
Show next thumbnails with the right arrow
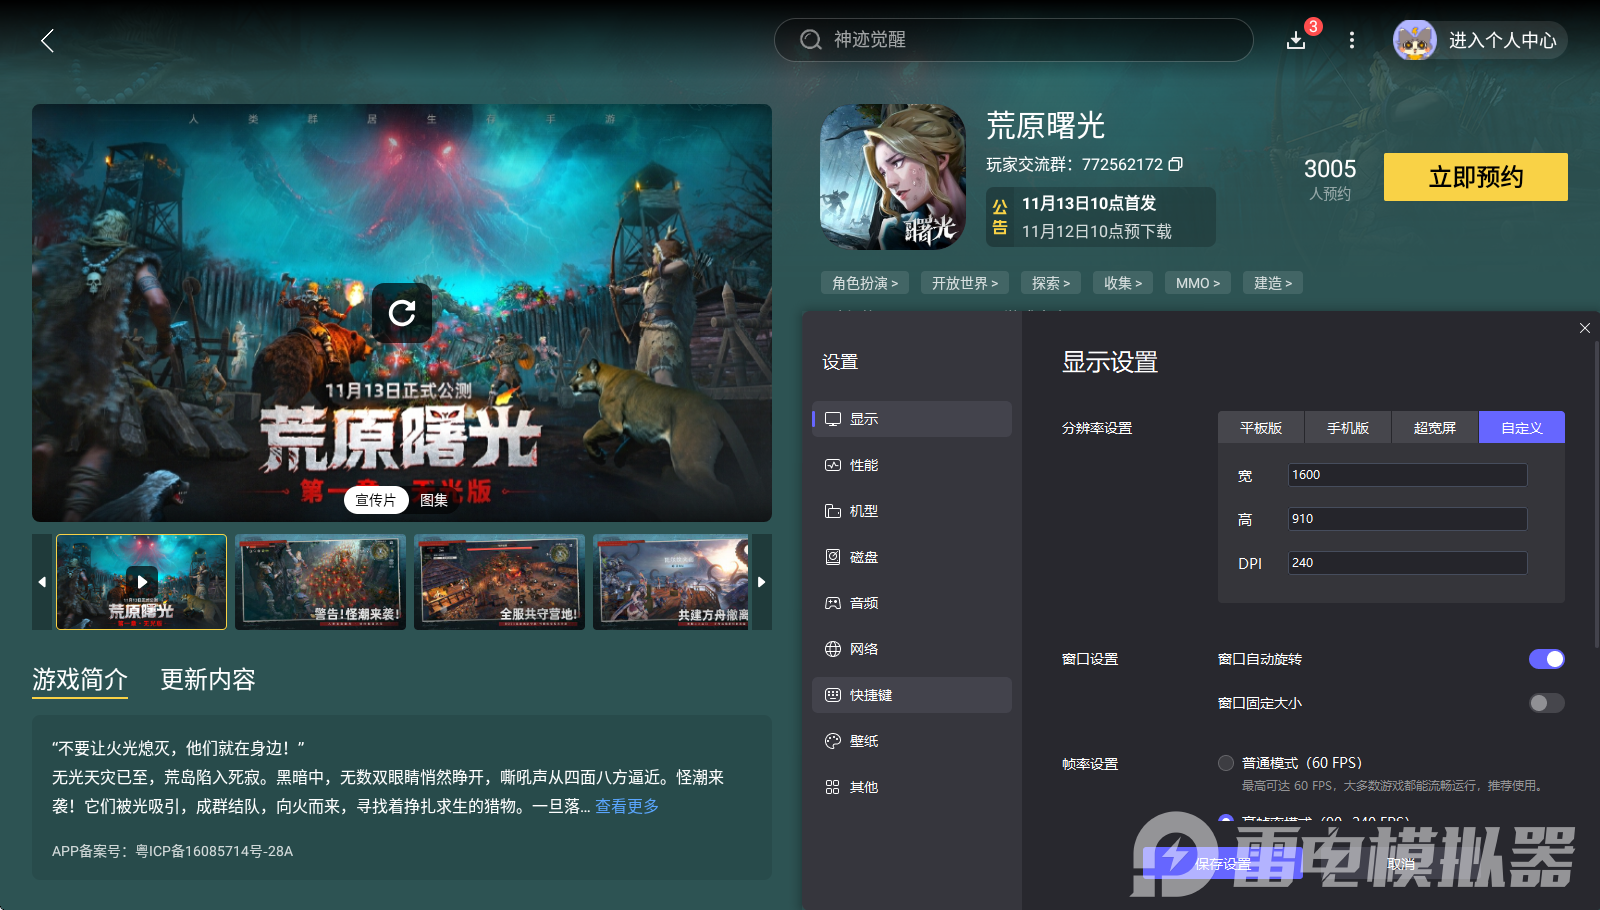(x=762, y=582)
